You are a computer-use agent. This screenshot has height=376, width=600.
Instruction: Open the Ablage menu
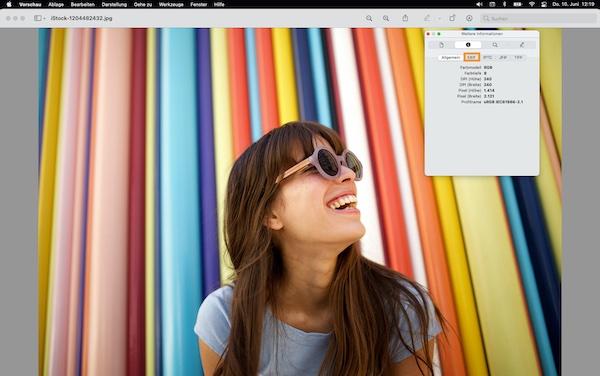coord(56,5)
